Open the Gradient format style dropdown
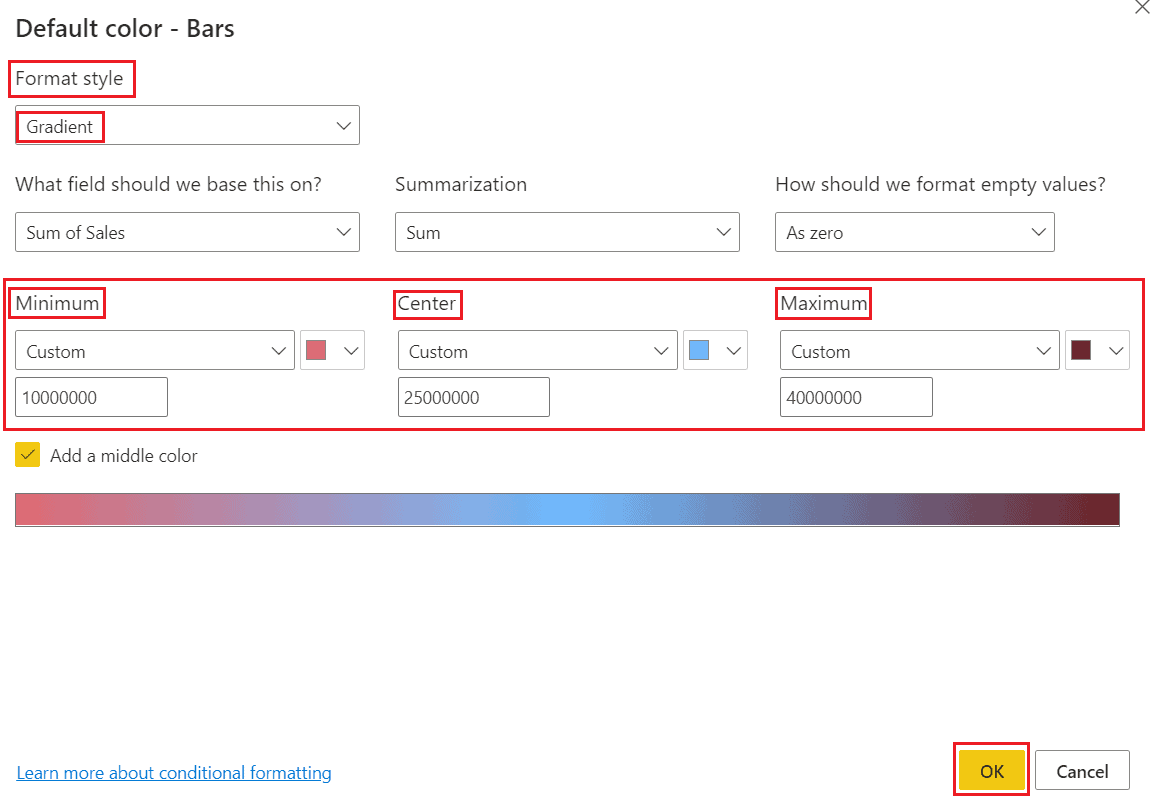 187,125
